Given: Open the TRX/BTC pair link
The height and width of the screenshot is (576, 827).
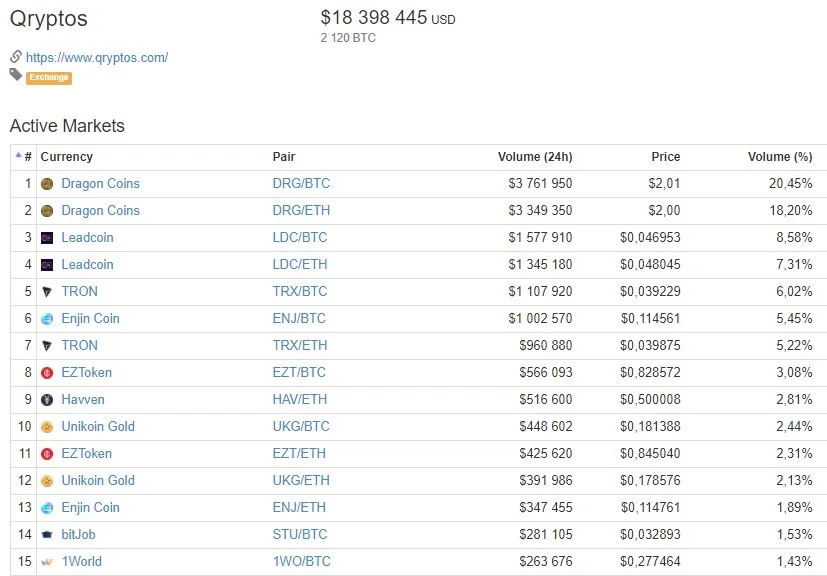Looking at the screenshot, I should [300, 291].
